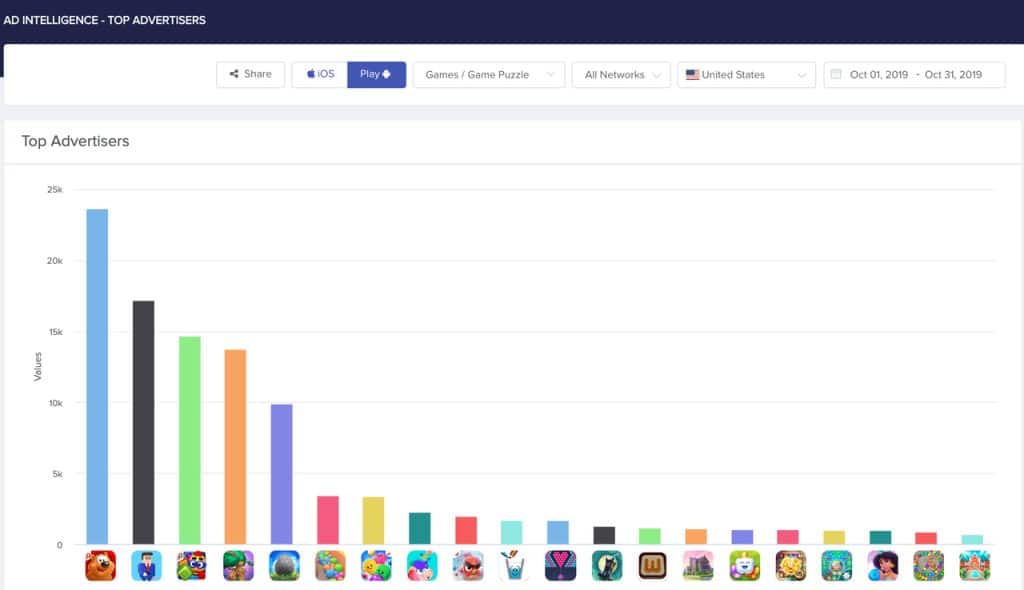
Task: Click the colored marbles puzzle app icon
Action: coord(929,566)
